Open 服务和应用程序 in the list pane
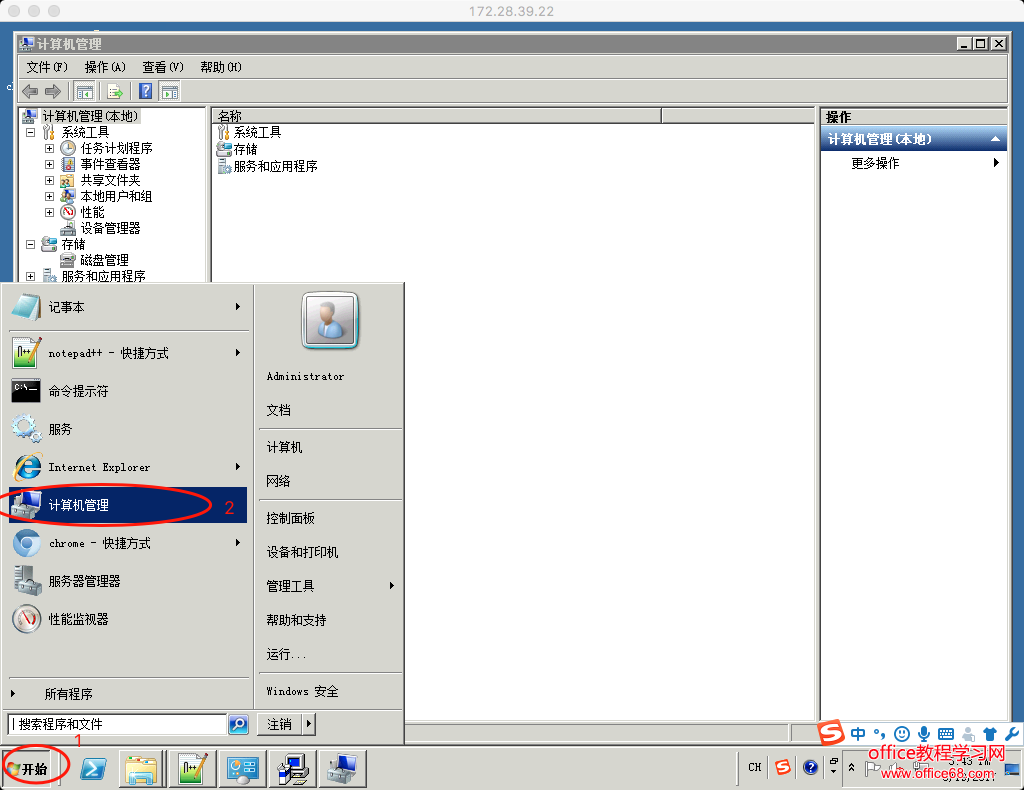Viewport: 1024px width, 790px height. 276,166
